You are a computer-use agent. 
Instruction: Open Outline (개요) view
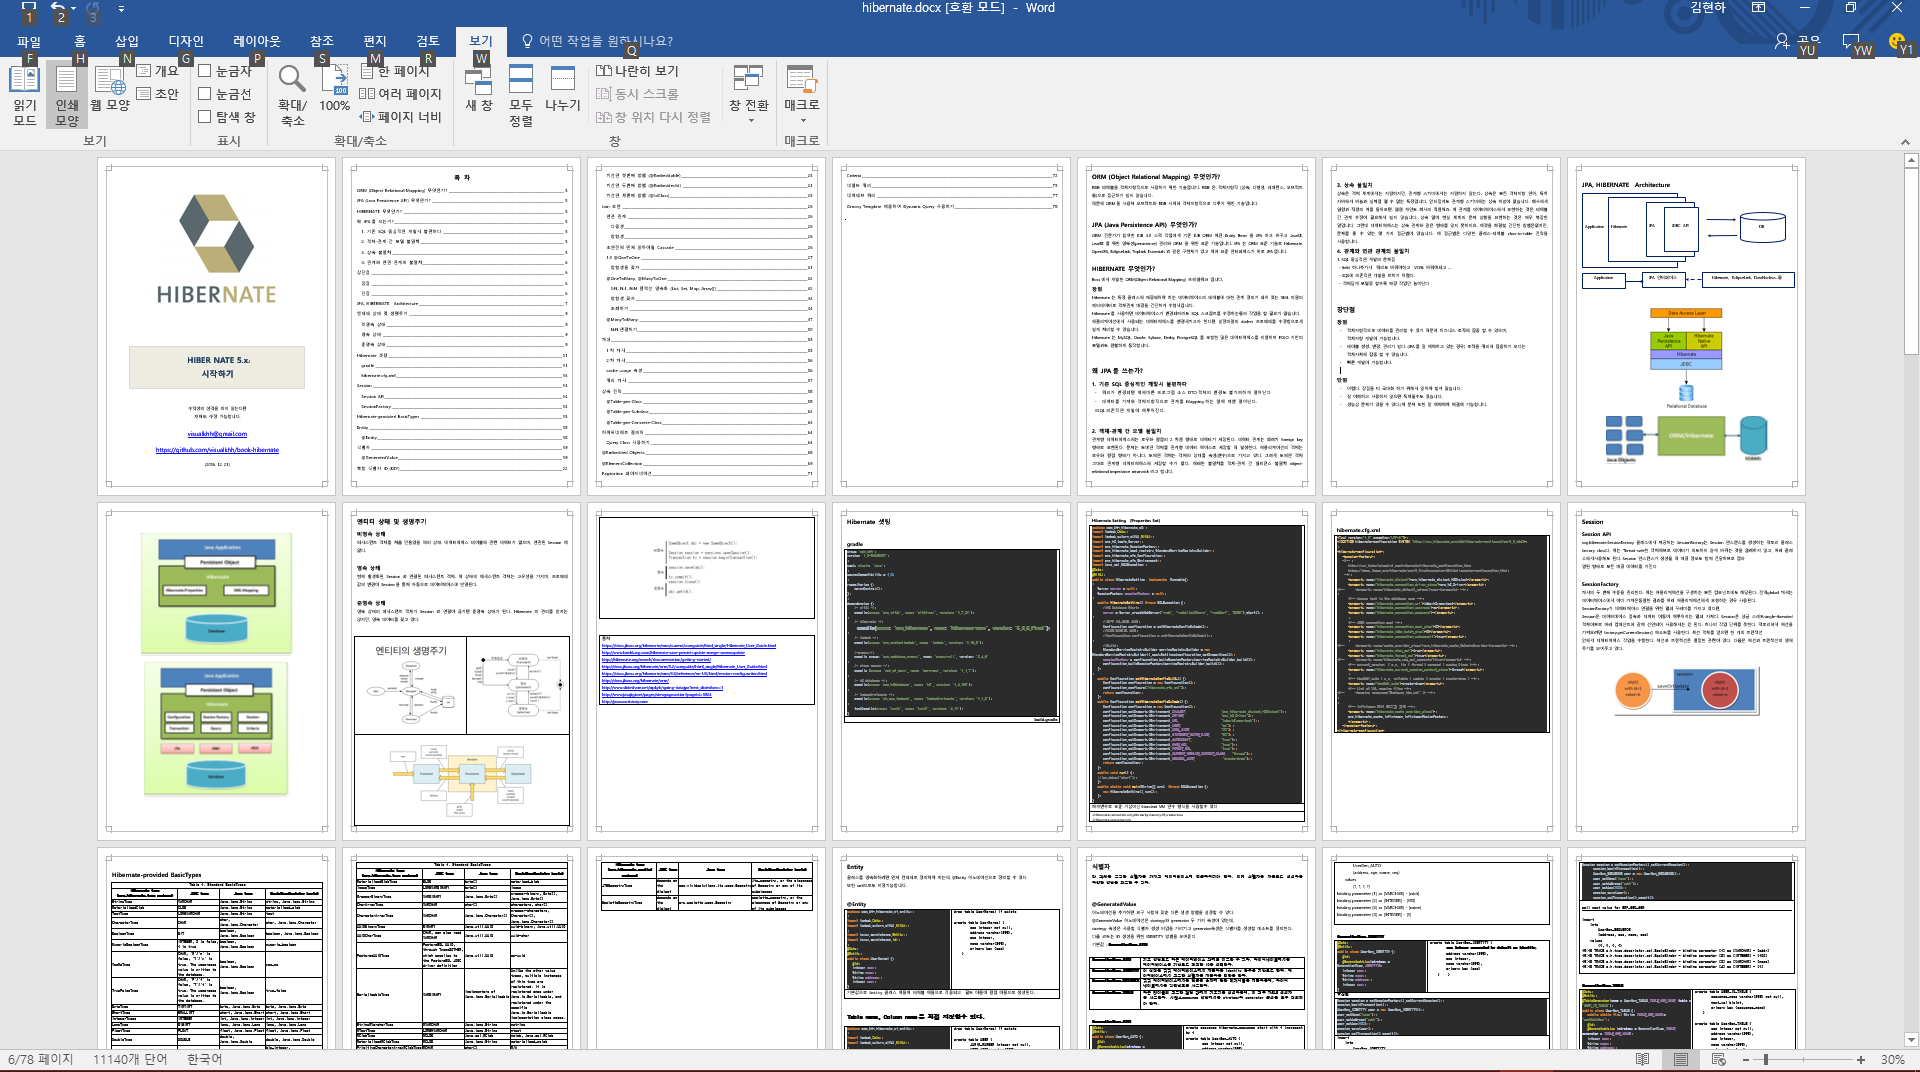coord(157,71)
